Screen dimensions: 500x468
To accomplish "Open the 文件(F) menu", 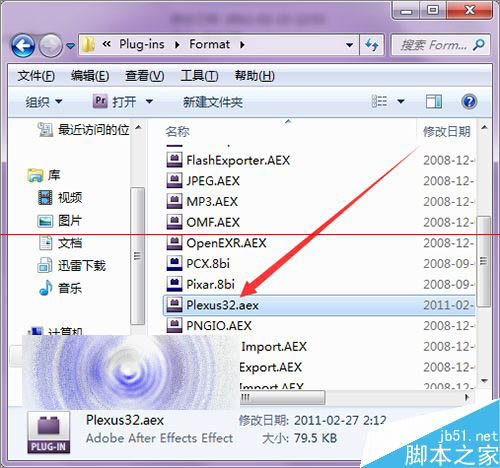I will (36, 76).
